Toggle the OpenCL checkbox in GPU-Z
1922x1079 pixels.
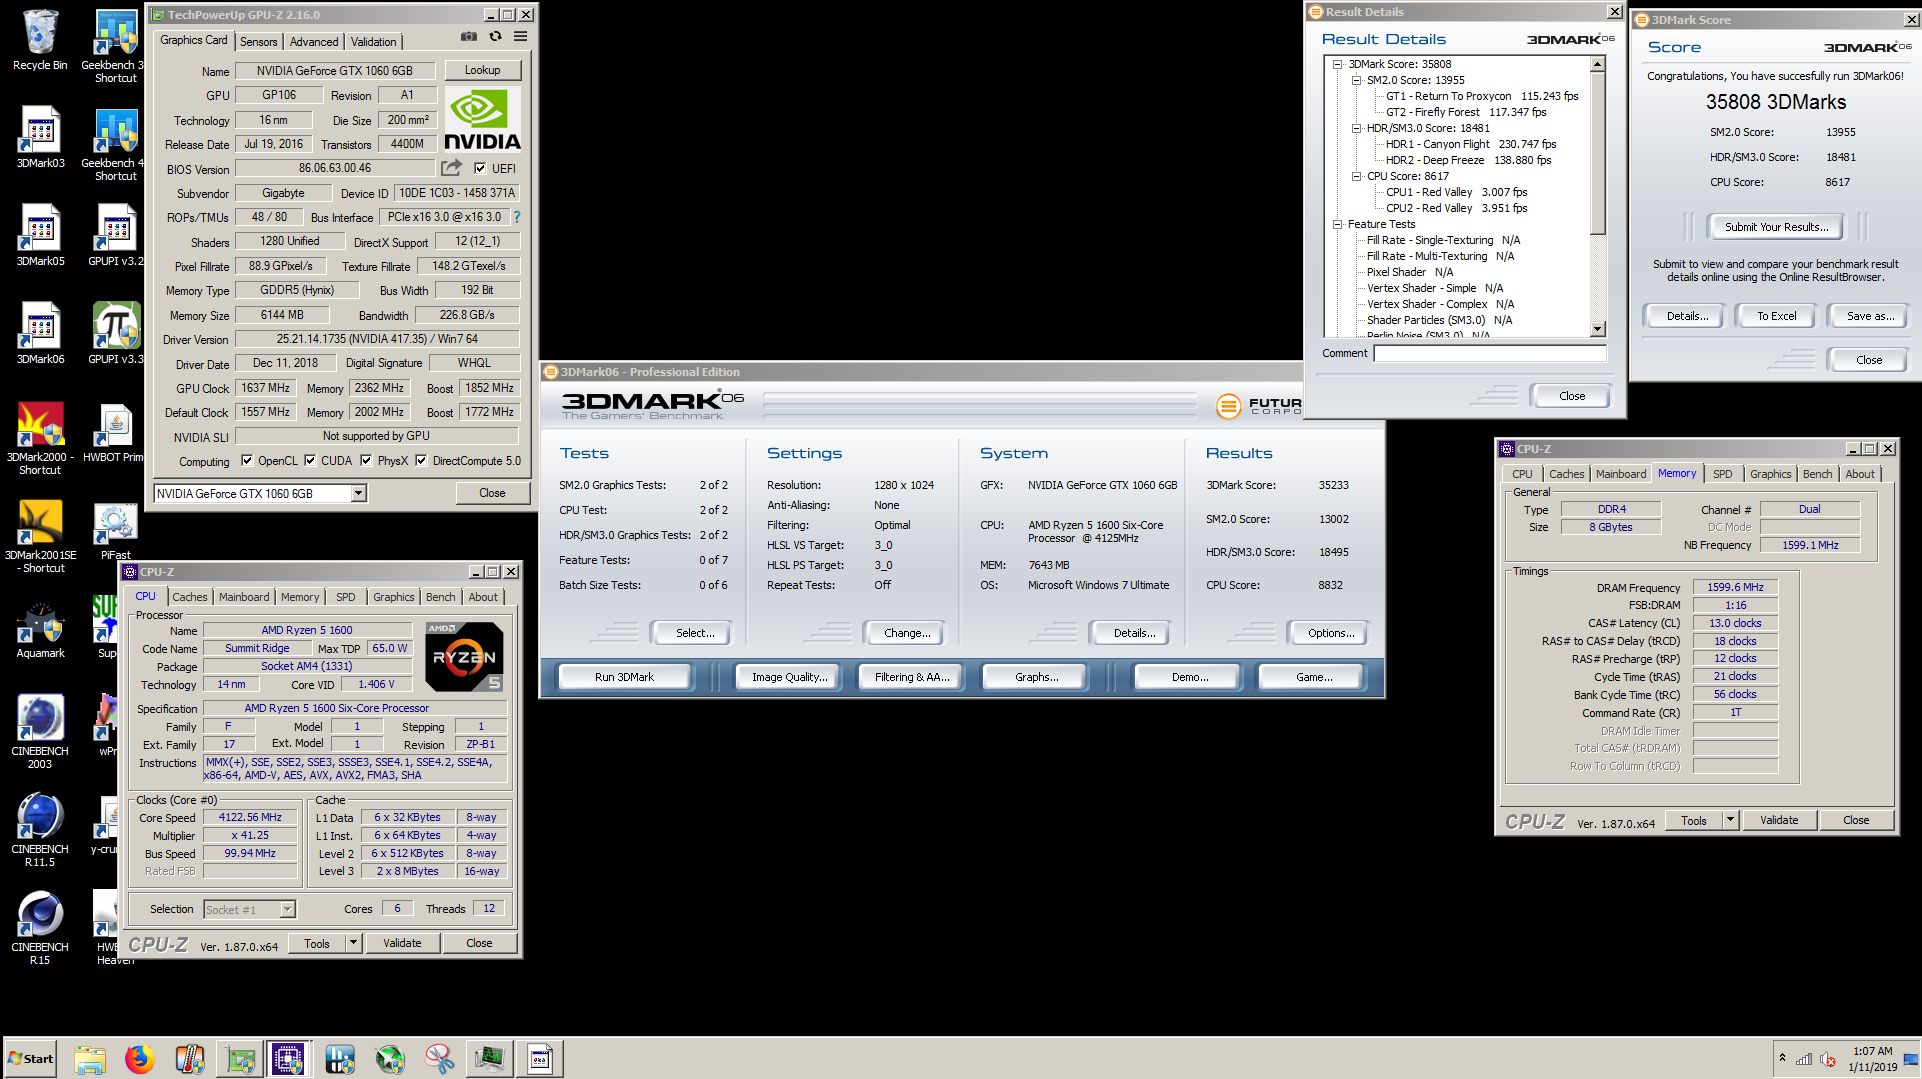point(247,461)
